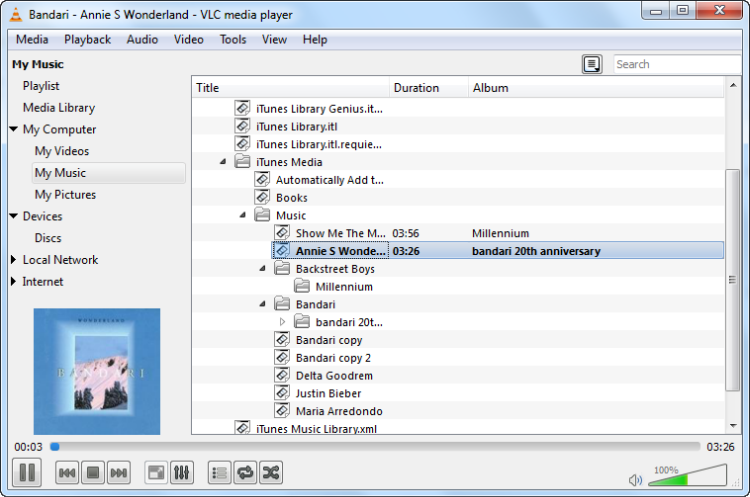Collapse the Music folder arrow
The image size is (750, 497).
click(x=243, y=215)
